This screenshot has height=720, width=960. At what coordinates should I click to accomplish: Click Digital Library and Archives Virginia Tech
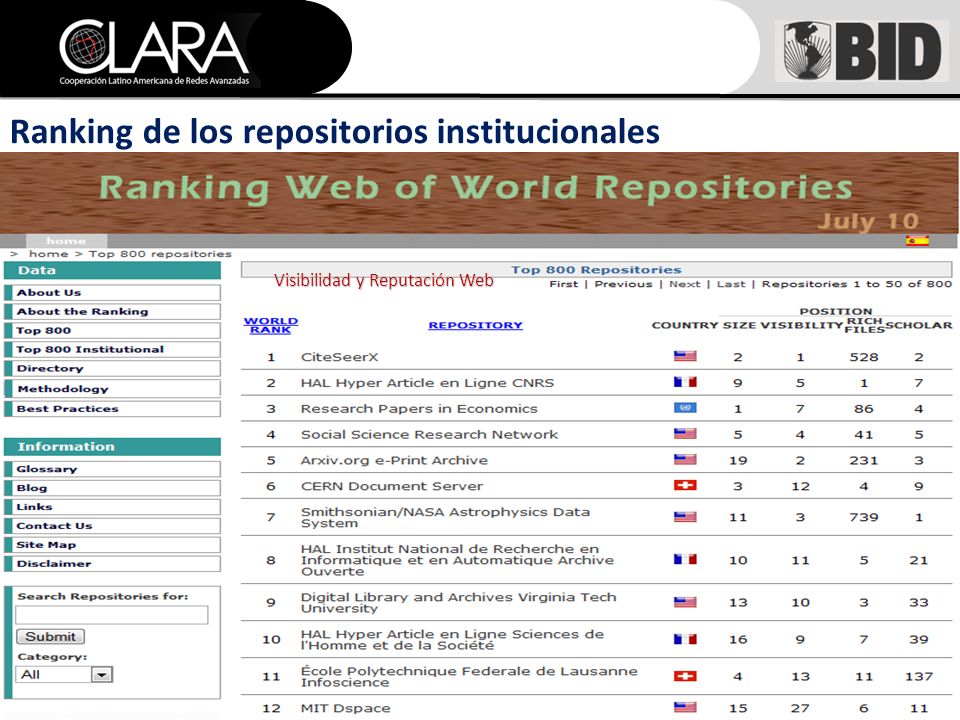pyautogui.click(x=459, y=602)
